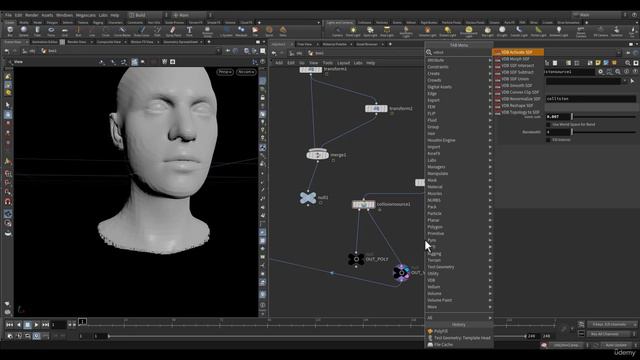Expand the Volume Paint submenu
This screenshot has height=360, width=640.
(459, 300)
